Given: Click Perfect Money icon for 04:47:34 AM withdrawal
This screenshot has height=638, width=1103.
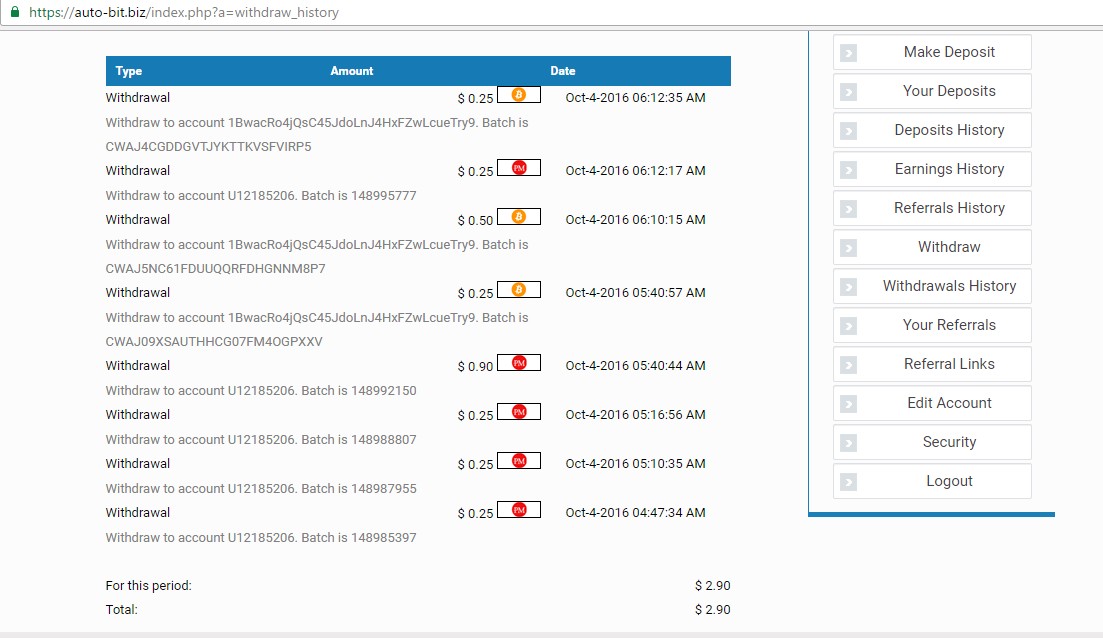Looking at the screenshot, I should (x=519, y=510).
